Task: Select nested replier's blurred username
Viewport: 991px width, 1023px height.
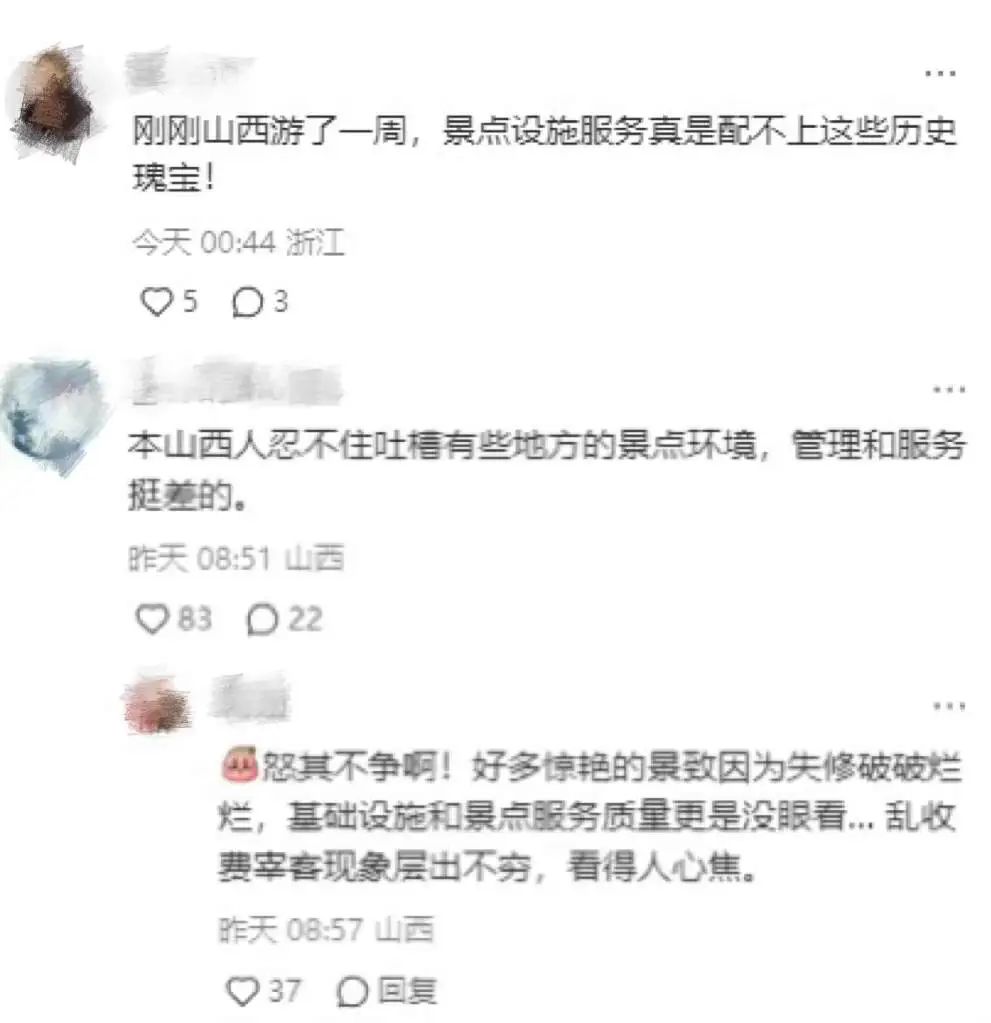Action: coord(249,698)
